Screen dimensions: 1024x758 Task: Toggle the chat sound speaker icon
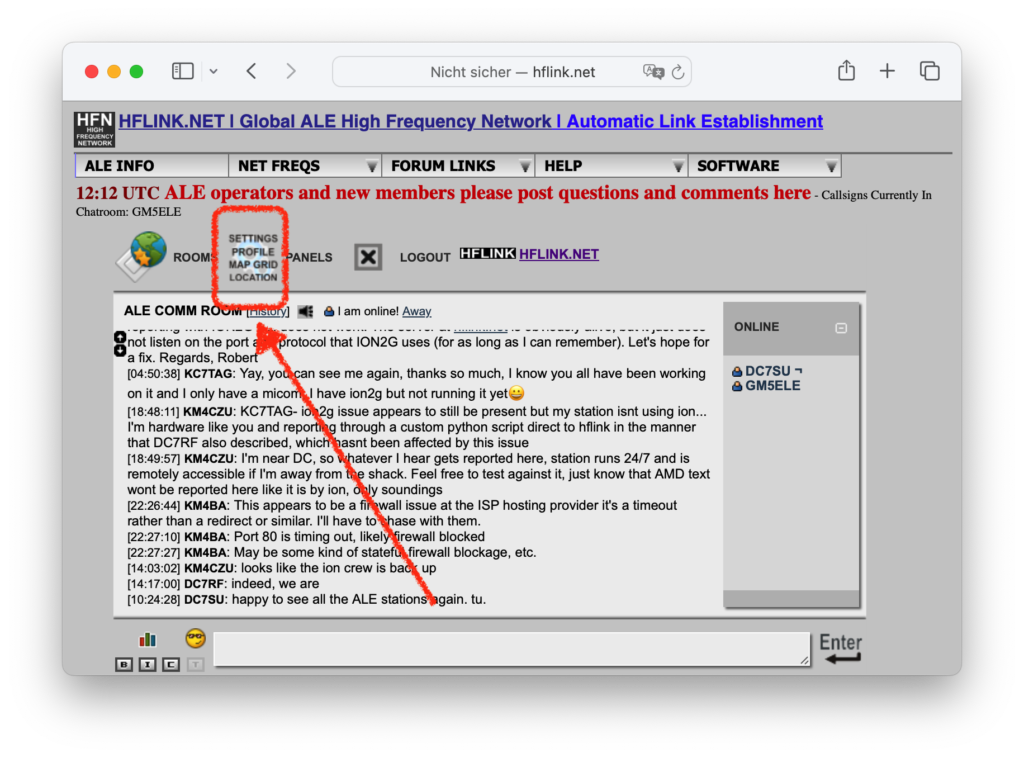(305, 311)
